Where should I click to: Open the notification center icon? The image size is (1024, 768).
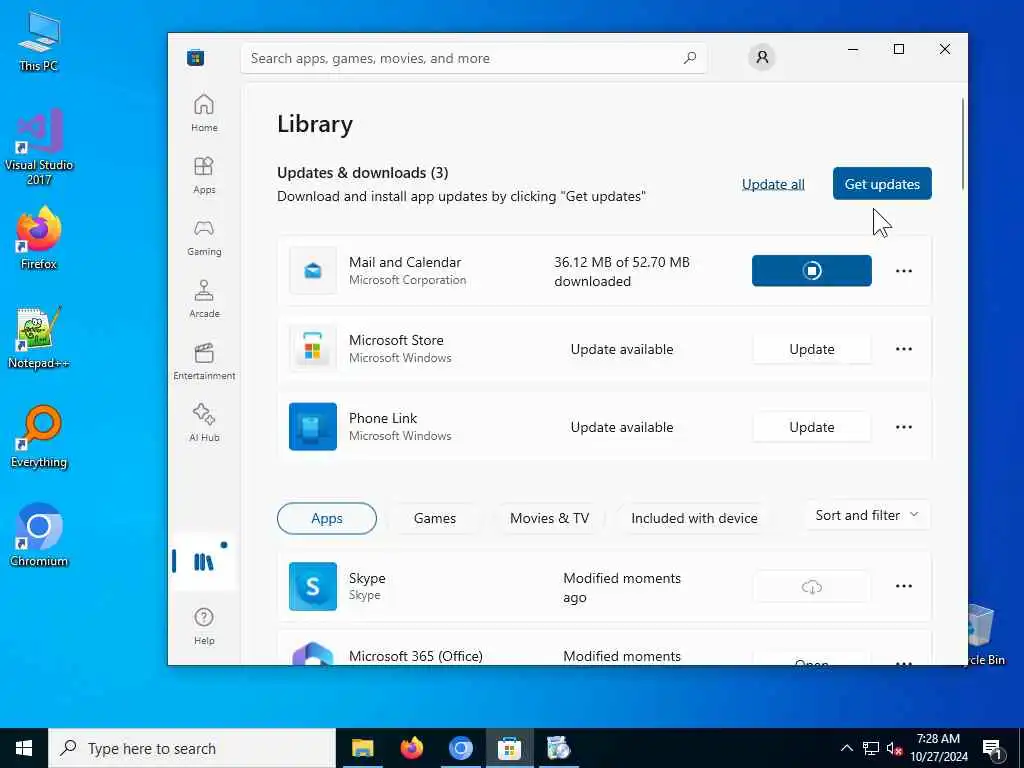click(x=992, y=749)
